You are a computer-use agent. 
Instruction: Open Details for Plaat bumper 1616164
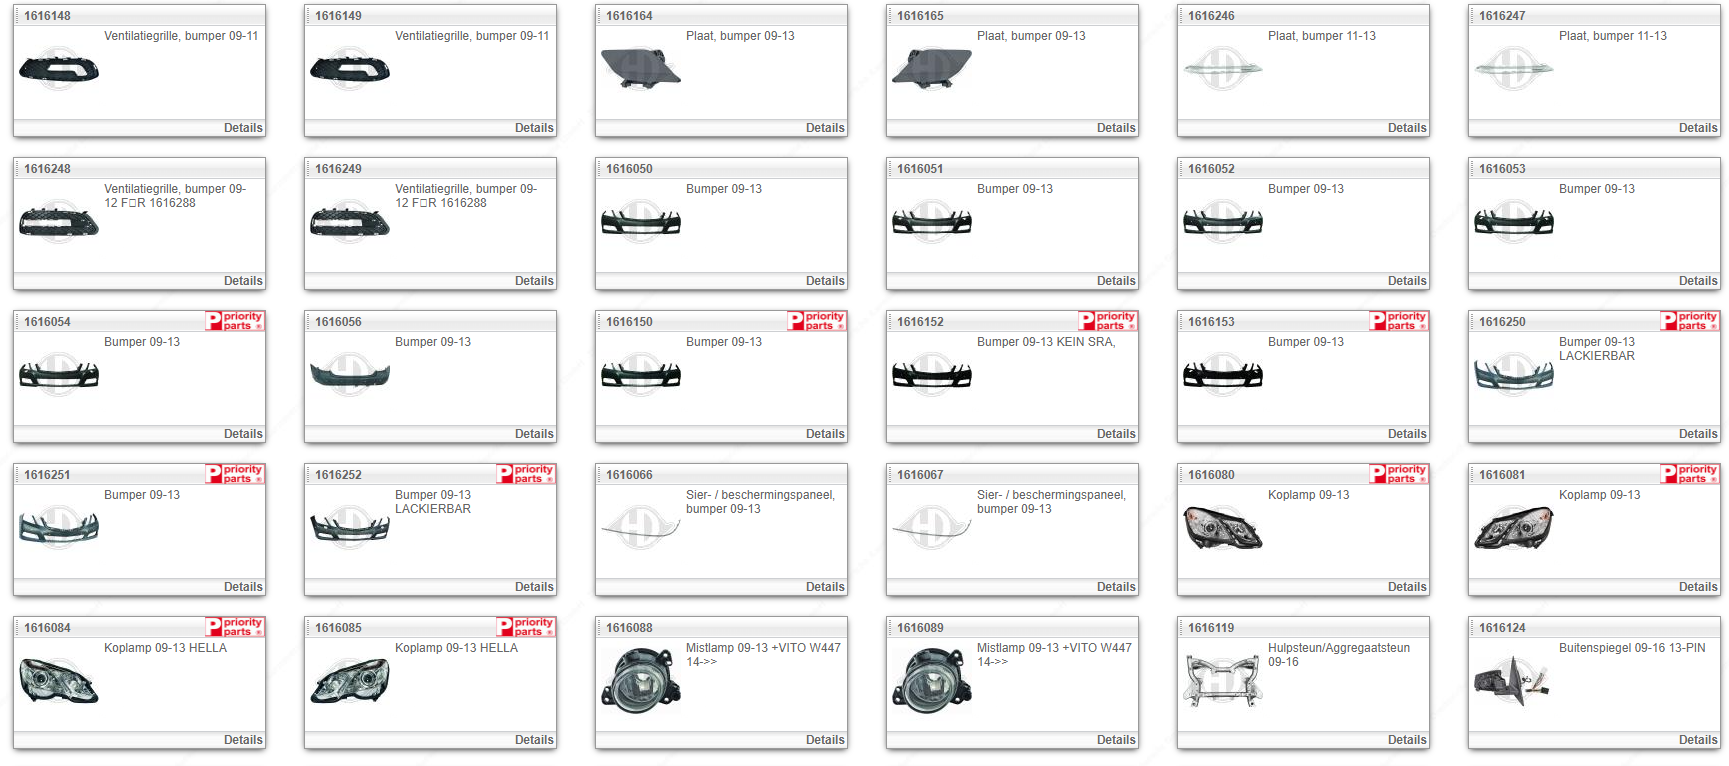(825, 128)
